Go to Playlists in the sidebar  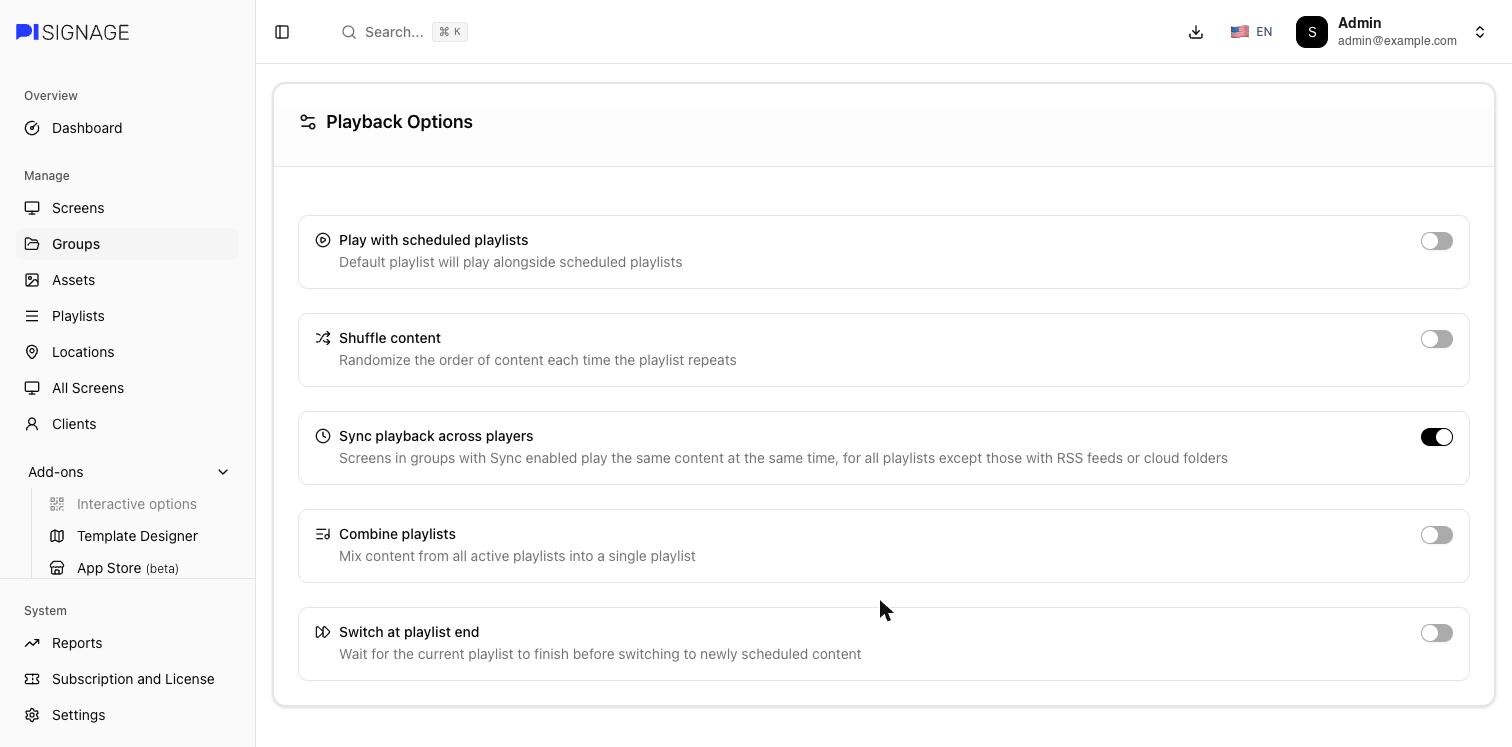point(127,316)
